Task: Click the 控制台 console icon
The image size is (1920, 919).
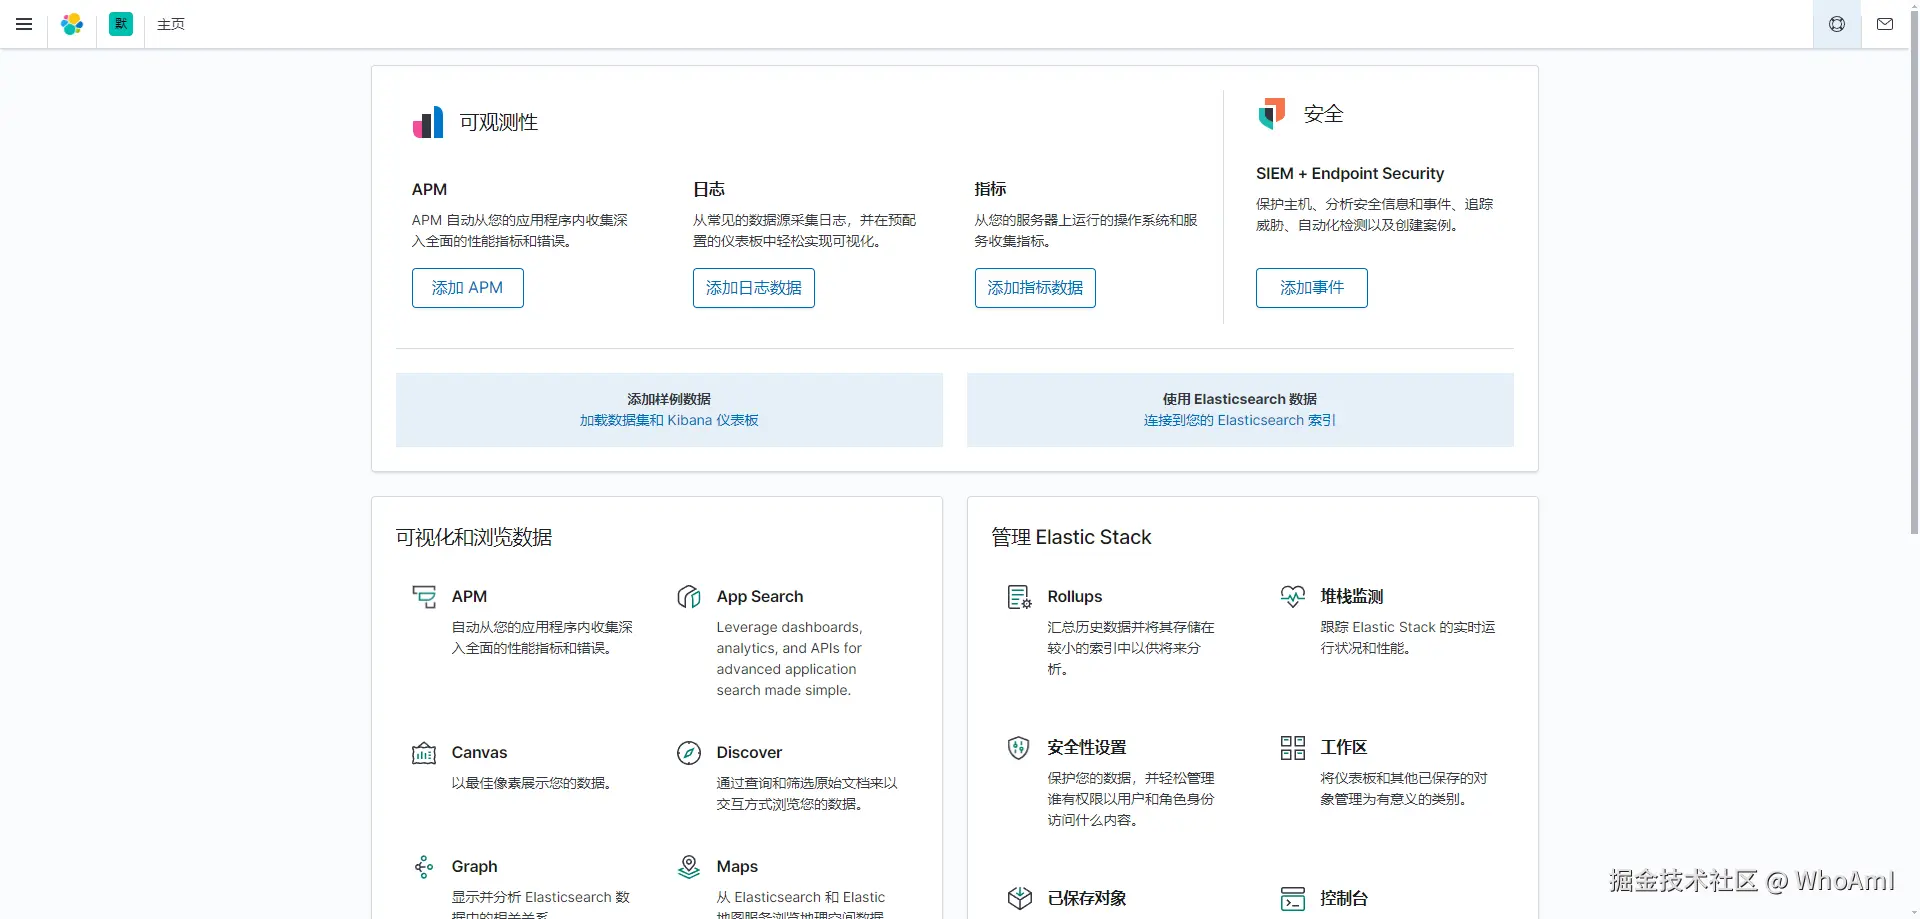Action: click(1293, 898)
